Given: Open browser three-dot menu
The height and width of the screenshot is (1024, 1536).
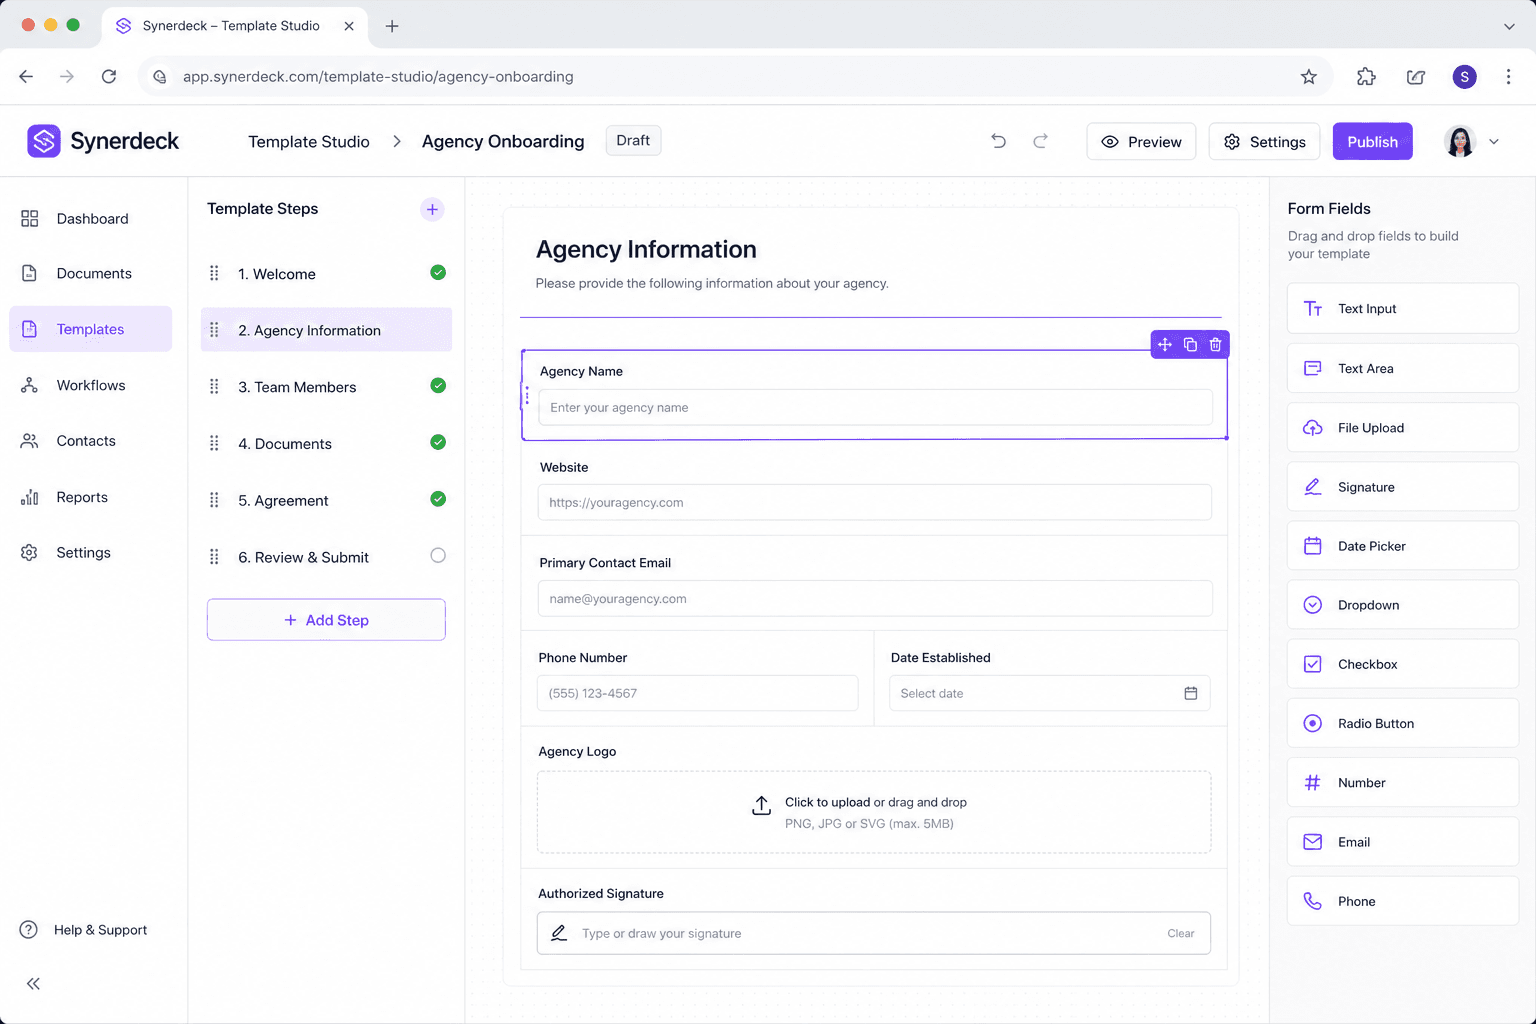Looking at the screenshot, I should point(1509,77).
